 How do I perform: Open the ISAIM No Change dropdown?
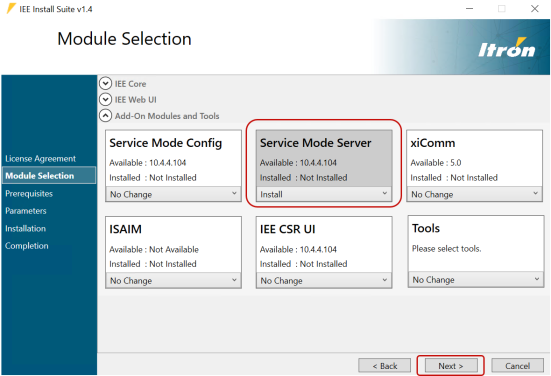pyautogui.click(x=173, y=280)
